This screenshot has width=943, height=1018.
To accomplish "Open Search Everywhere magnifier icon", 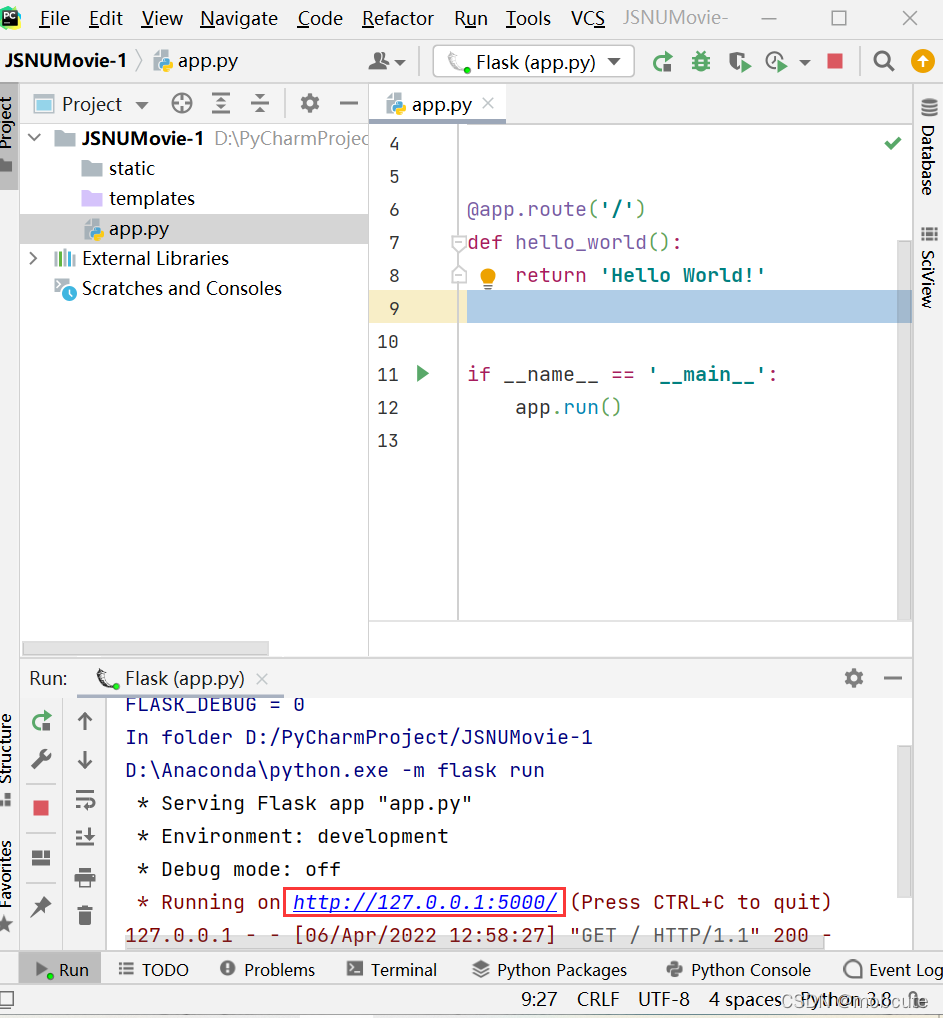I will pyautogui.click(x=883, y=61).
